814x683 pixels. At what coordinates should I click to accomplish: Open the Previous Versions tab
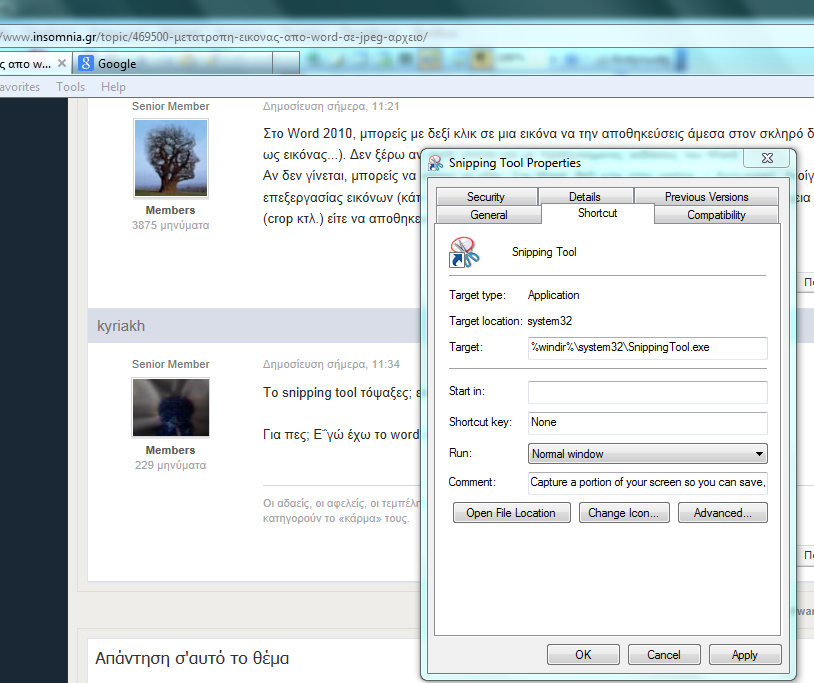click(706, 197)
